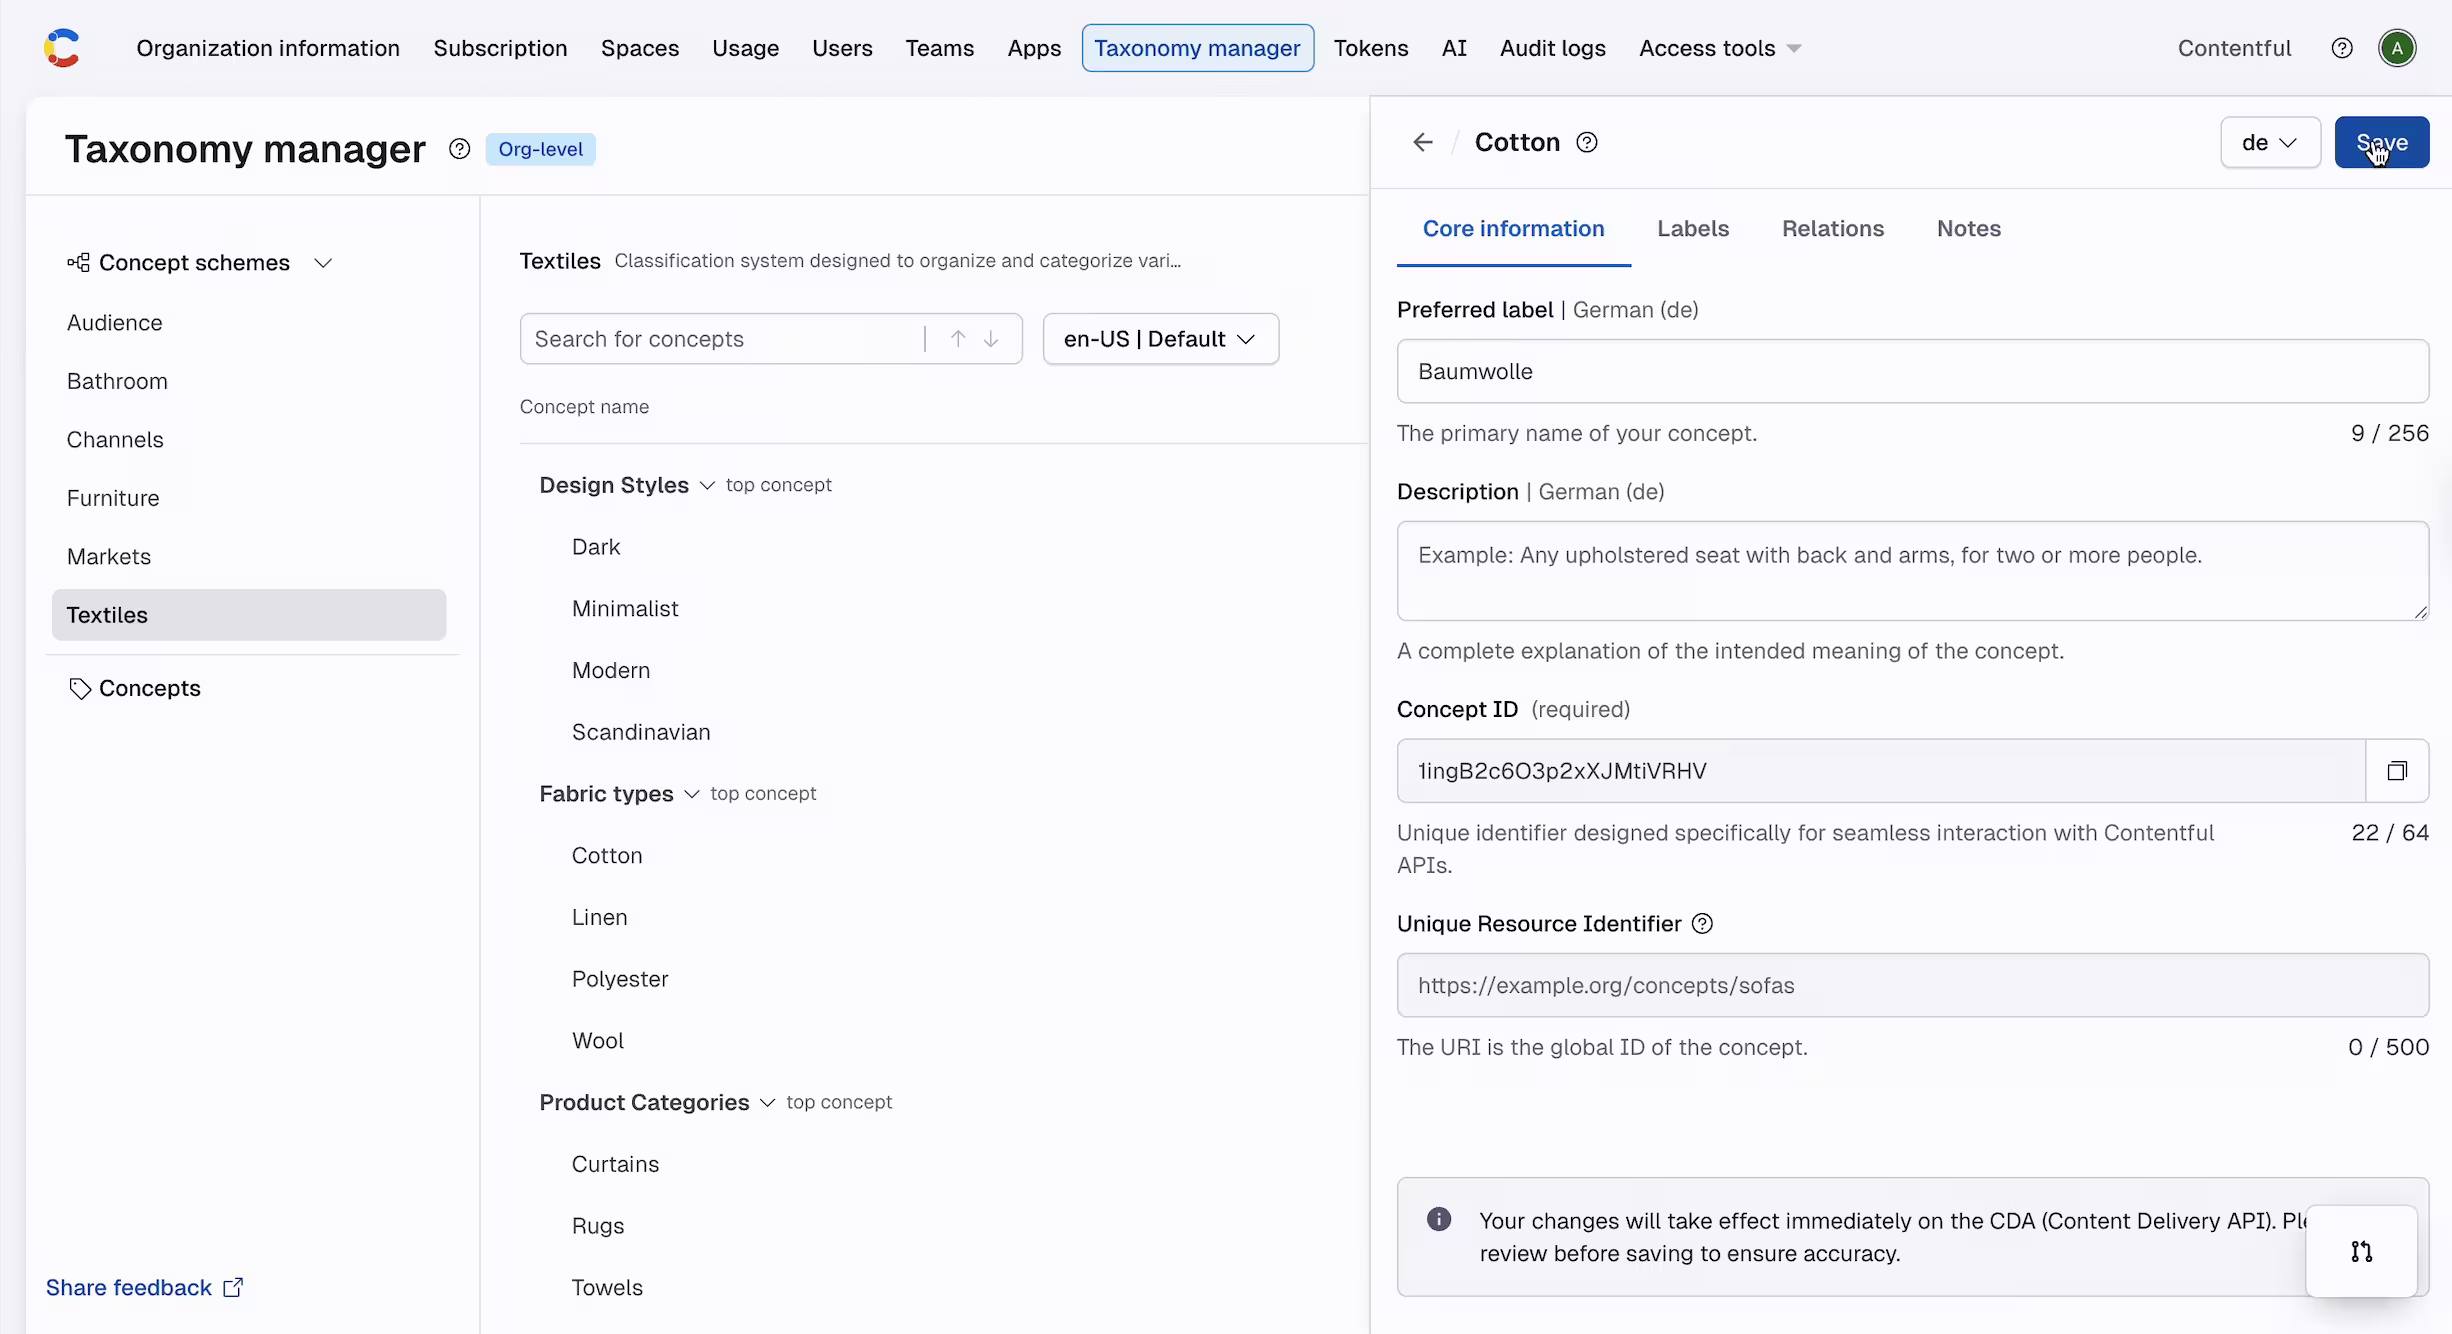This screenshot has width=2452, height=1334.
Task: Copy the Concept ID to clipboard
Action: point(2397,771)
